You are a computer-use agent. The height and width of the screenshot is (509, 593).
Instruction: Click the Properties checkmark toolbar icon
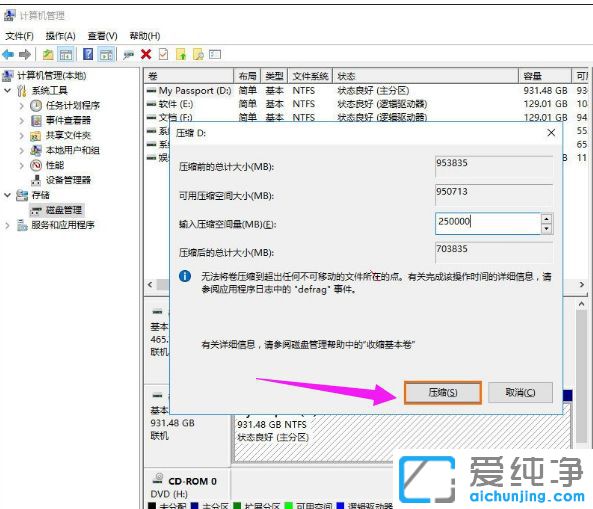163,54
